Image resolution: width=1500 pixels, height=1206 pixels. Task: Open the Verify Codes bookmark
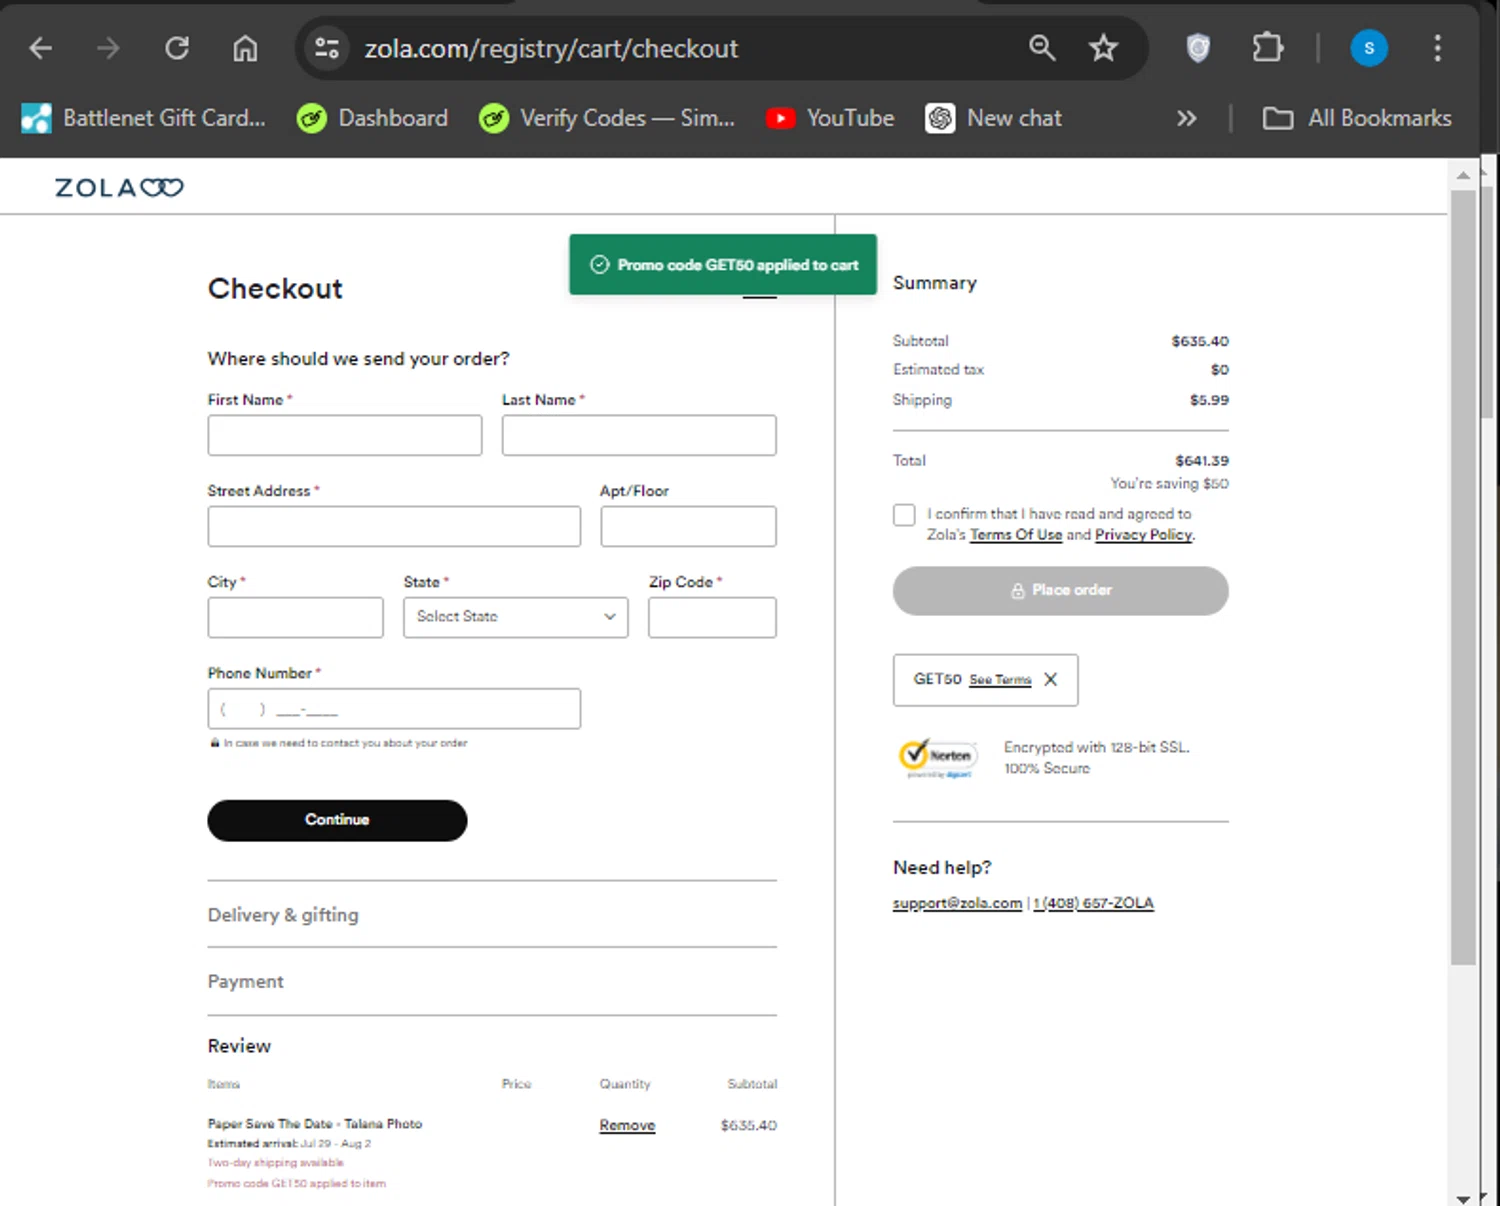(x=607, y=118)
